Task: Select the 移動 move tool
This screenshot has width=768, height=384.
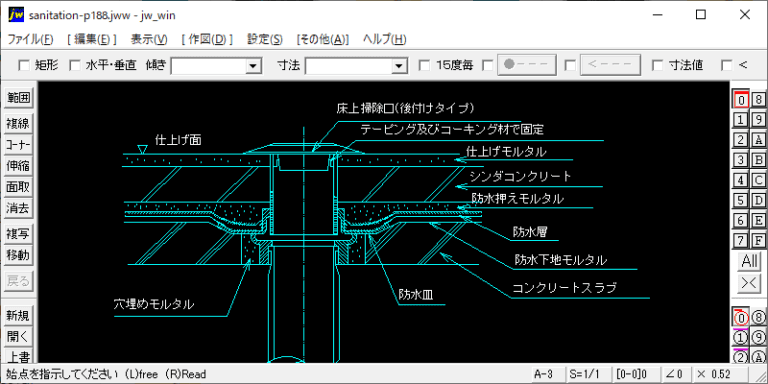Action: pyautogui.click(x=19, y=255)
